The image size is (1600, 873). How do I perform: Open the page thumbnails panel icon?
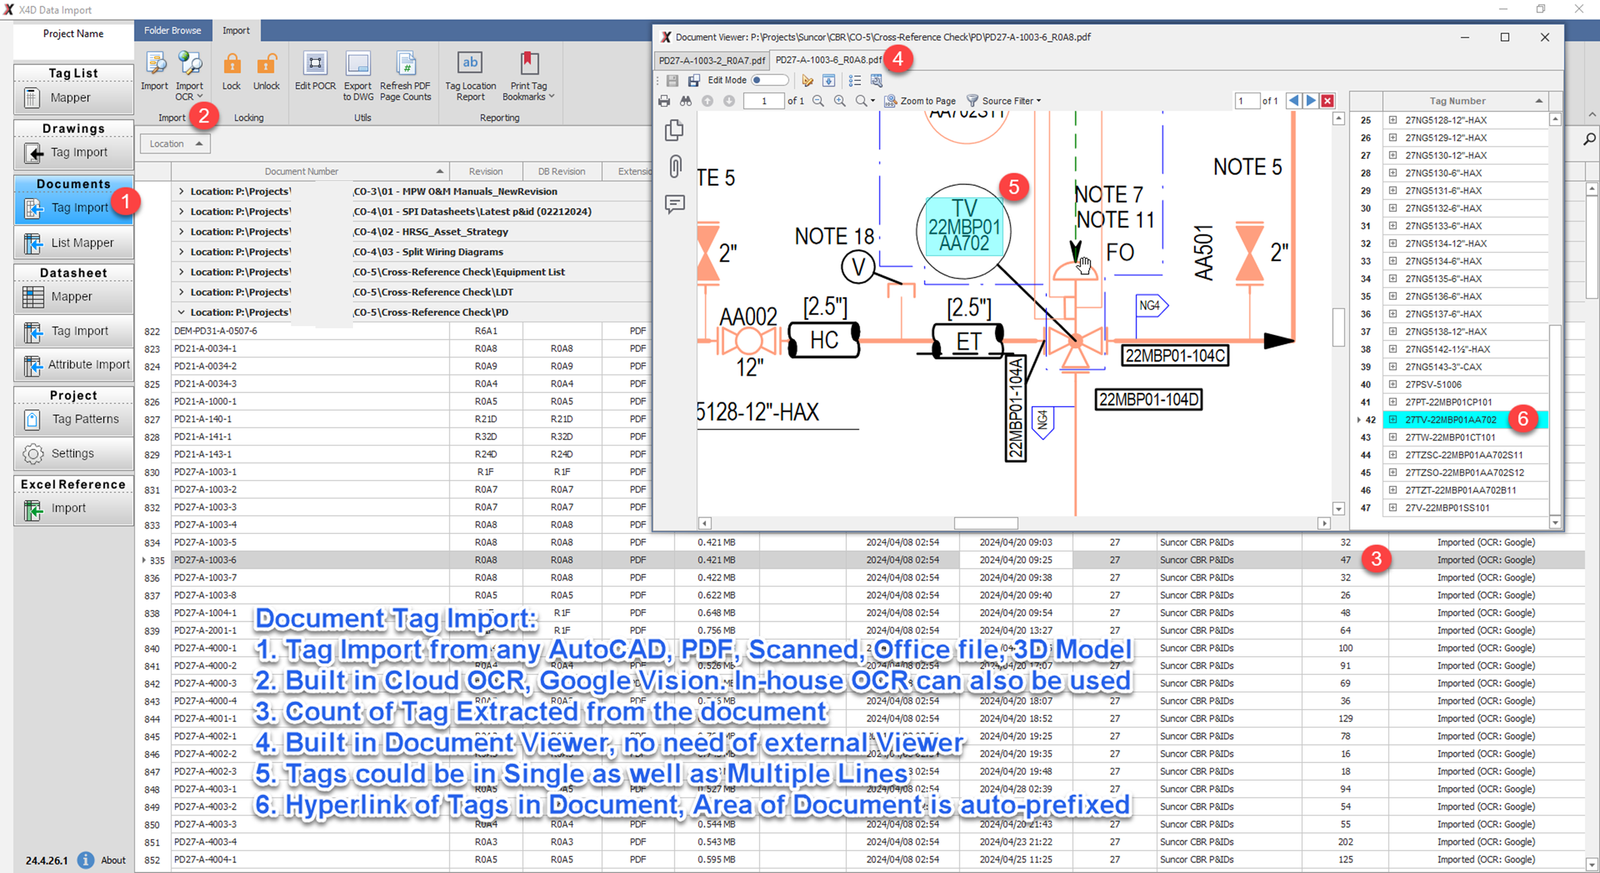point(675,130)
